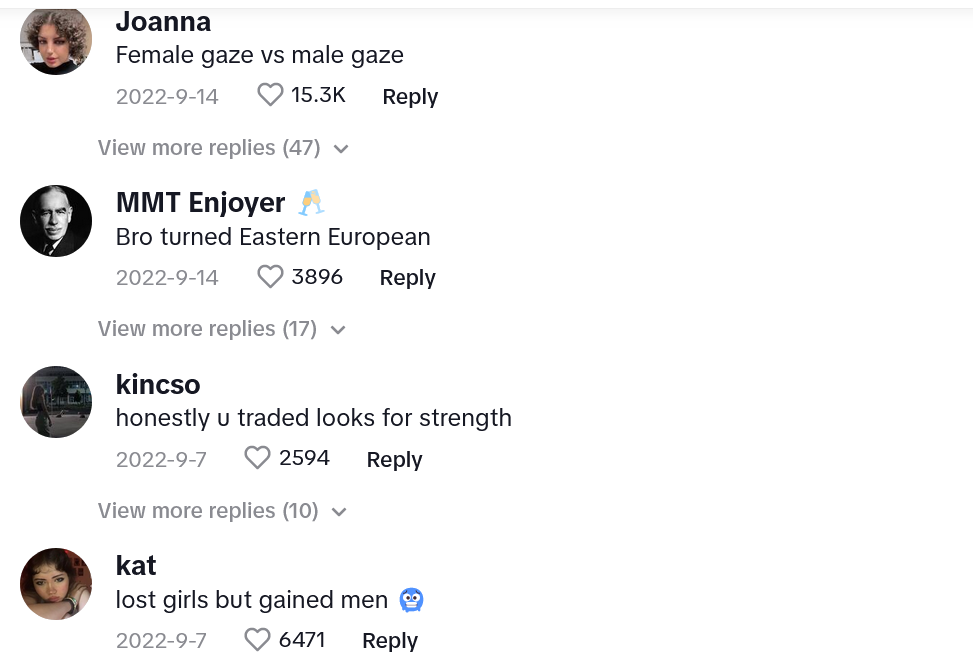Click the chevron beside replies (47)
Screen dimensions: 973x669
point(341,149)
